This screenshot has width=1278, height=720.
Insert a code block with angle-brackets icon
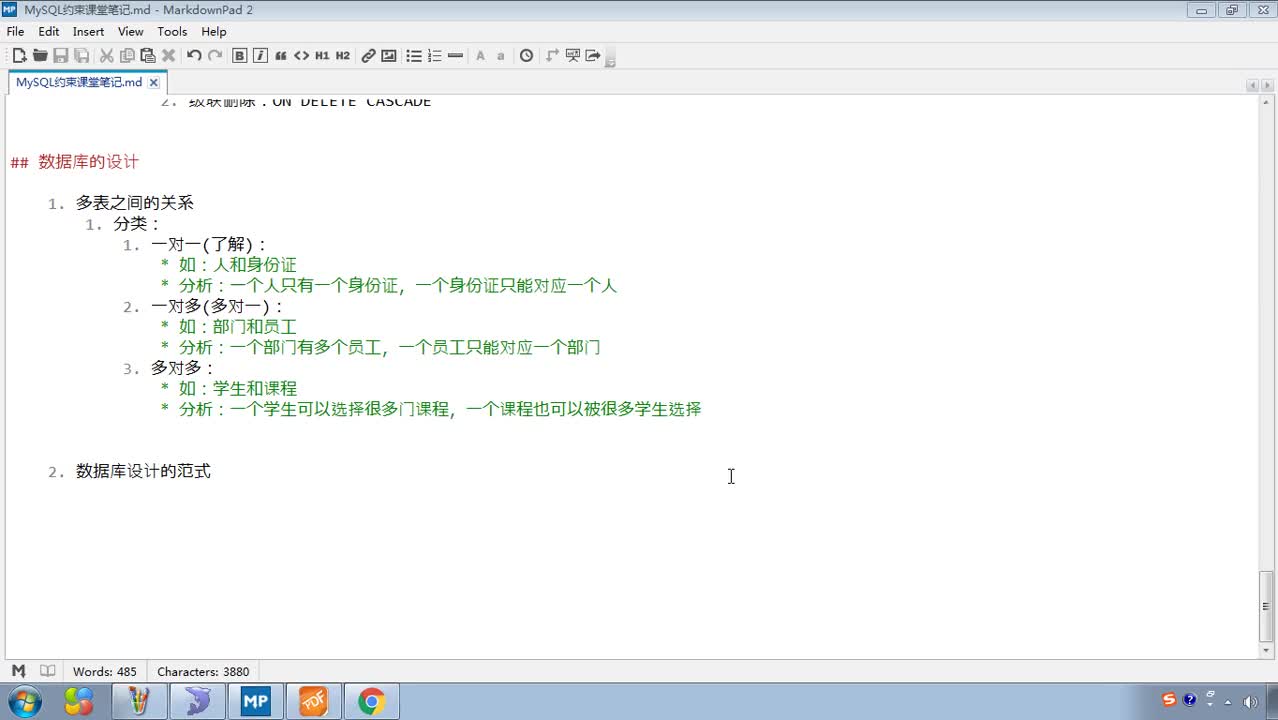(x=301, y=56)
